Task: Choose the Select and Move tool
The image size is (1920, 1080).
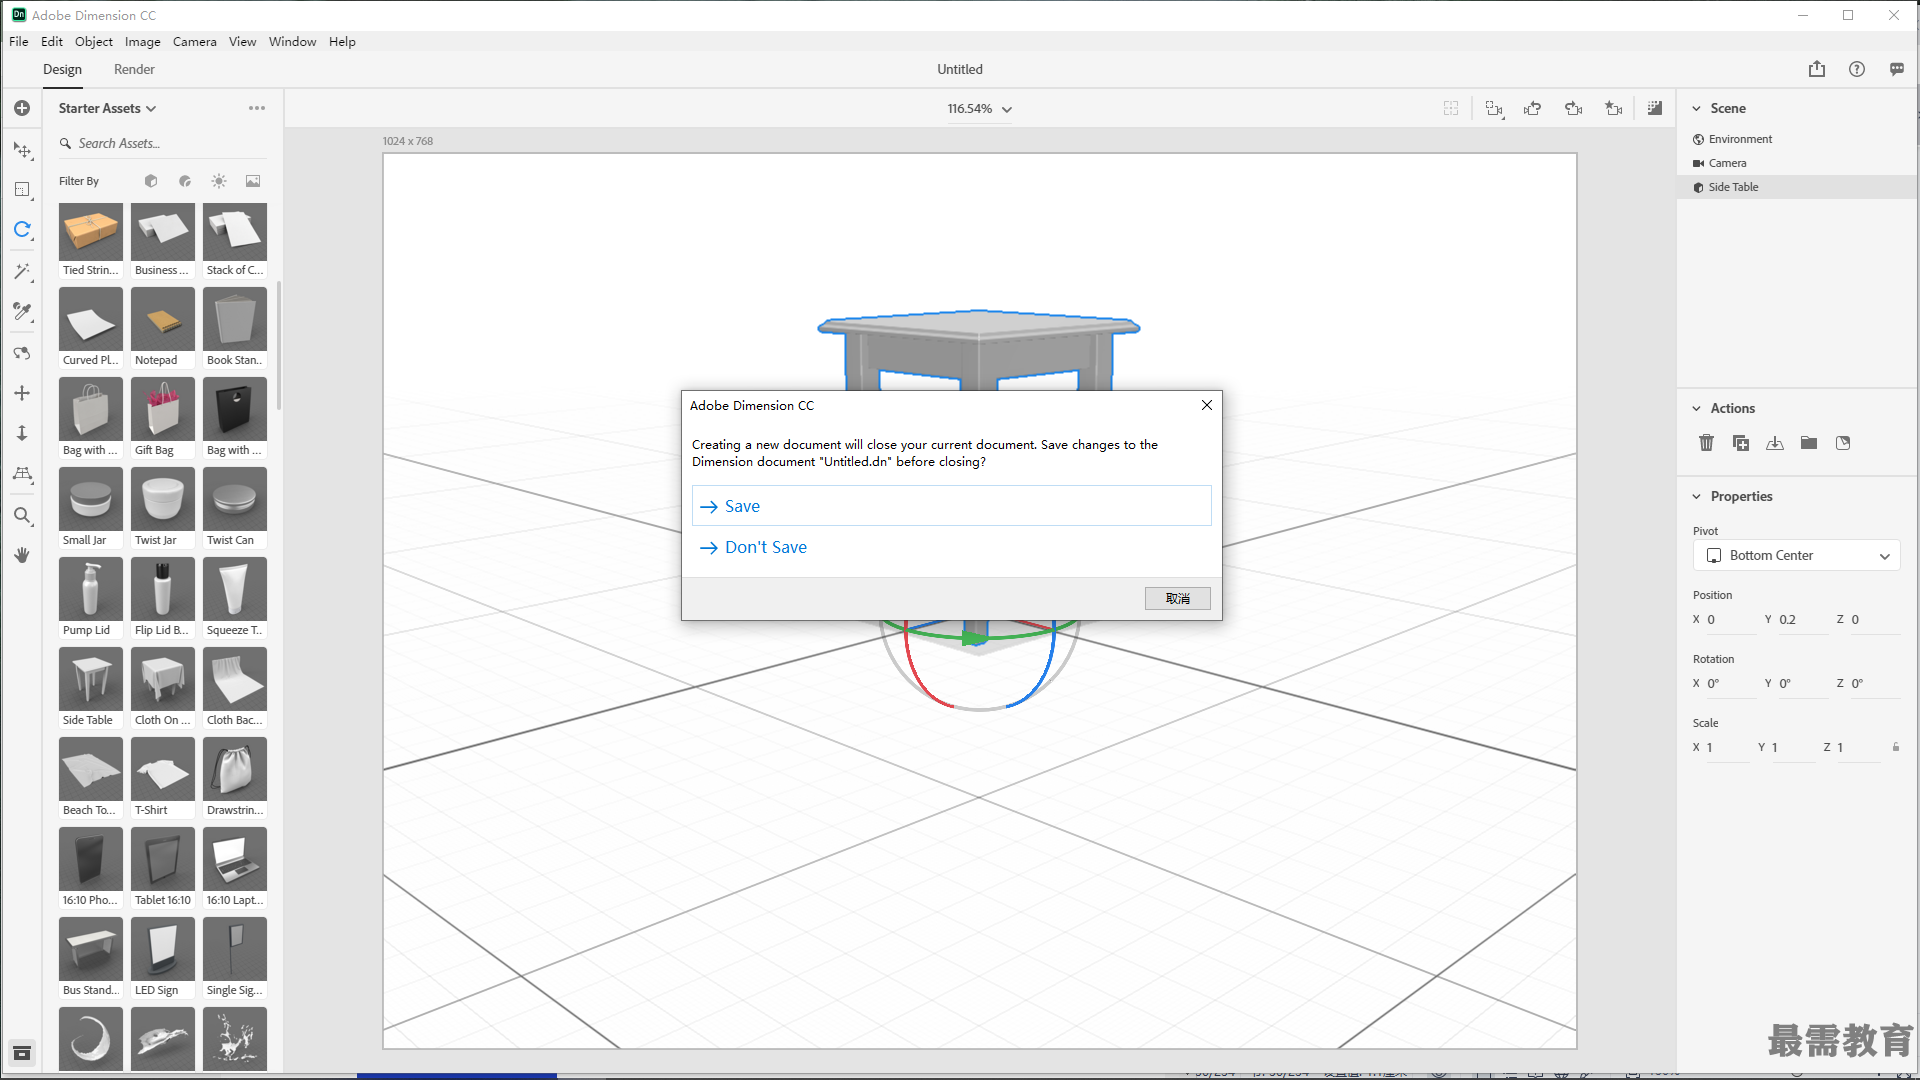Action: click(x=22, y=150)
